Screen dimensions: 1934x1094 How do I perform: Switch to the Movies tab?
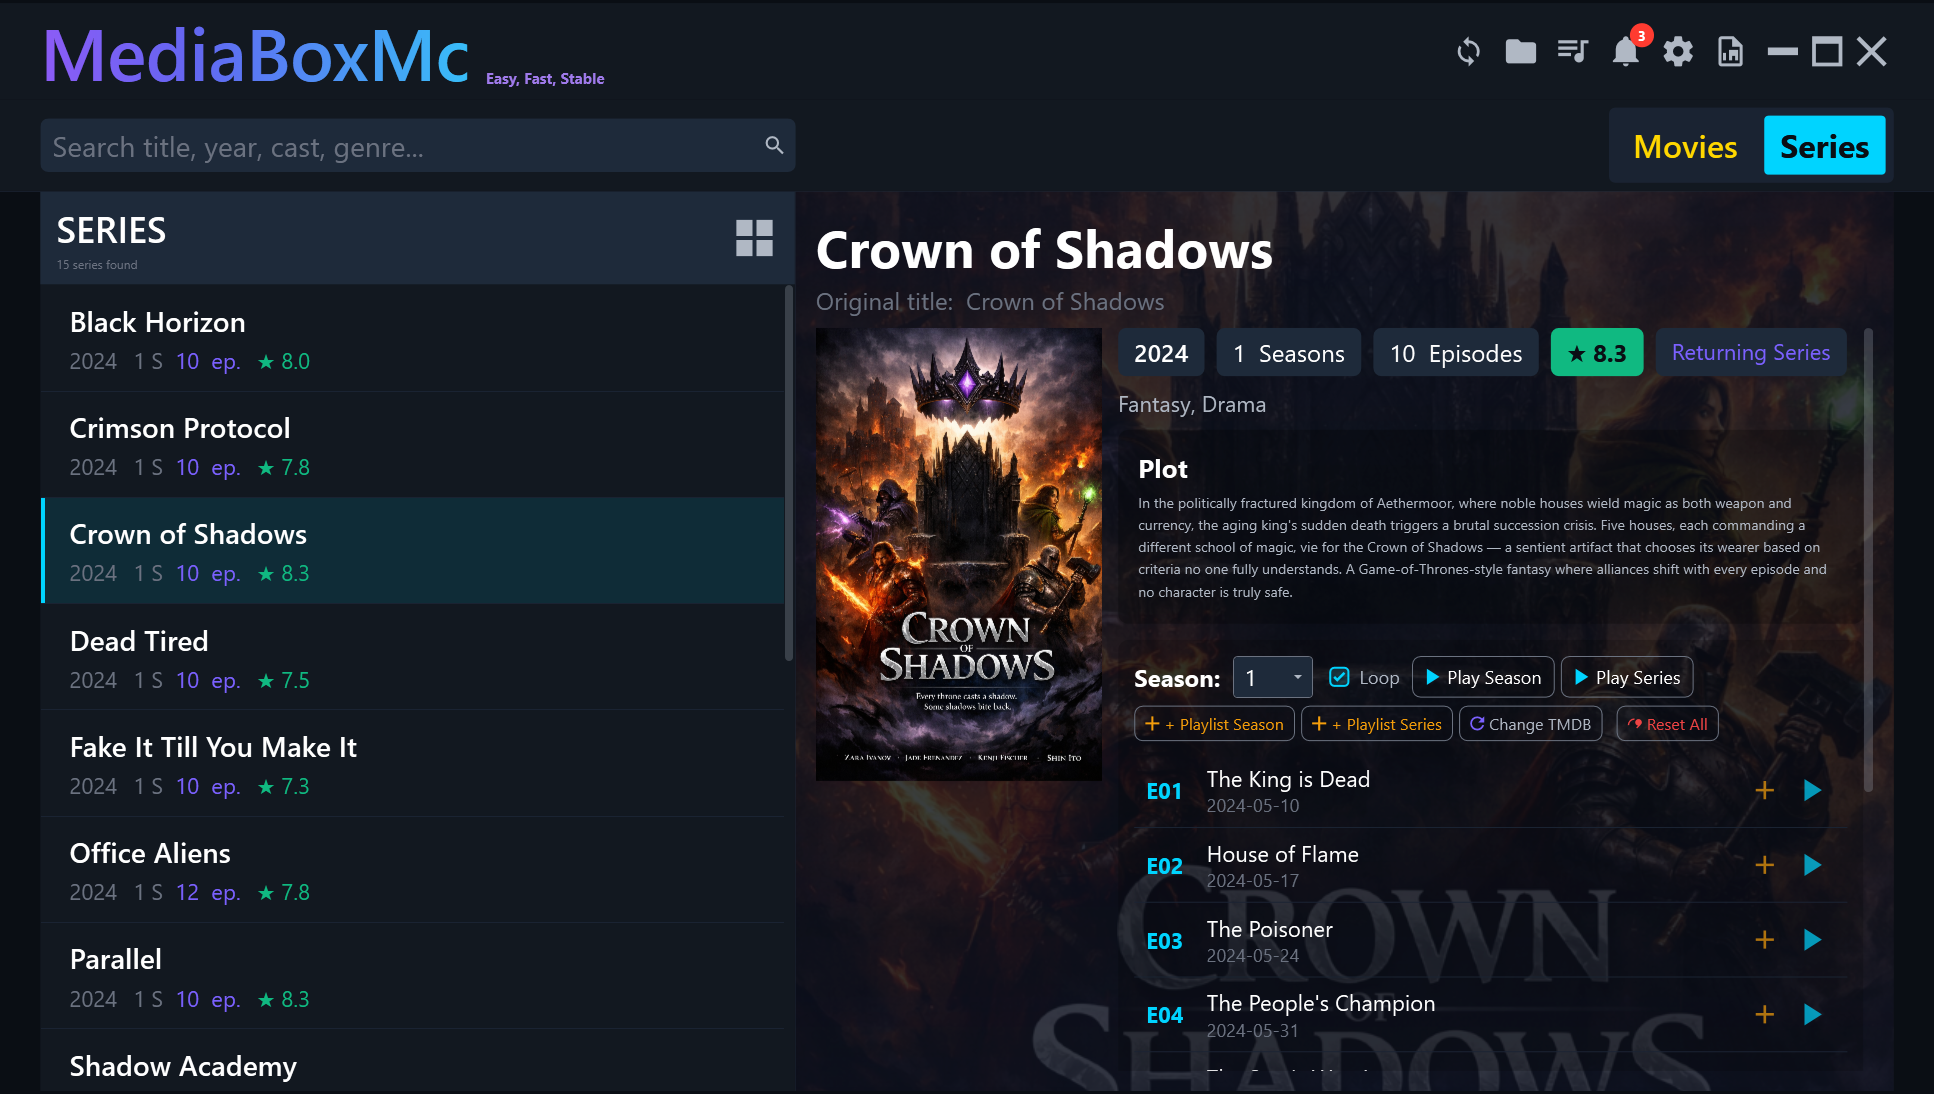click(1685, 146)
